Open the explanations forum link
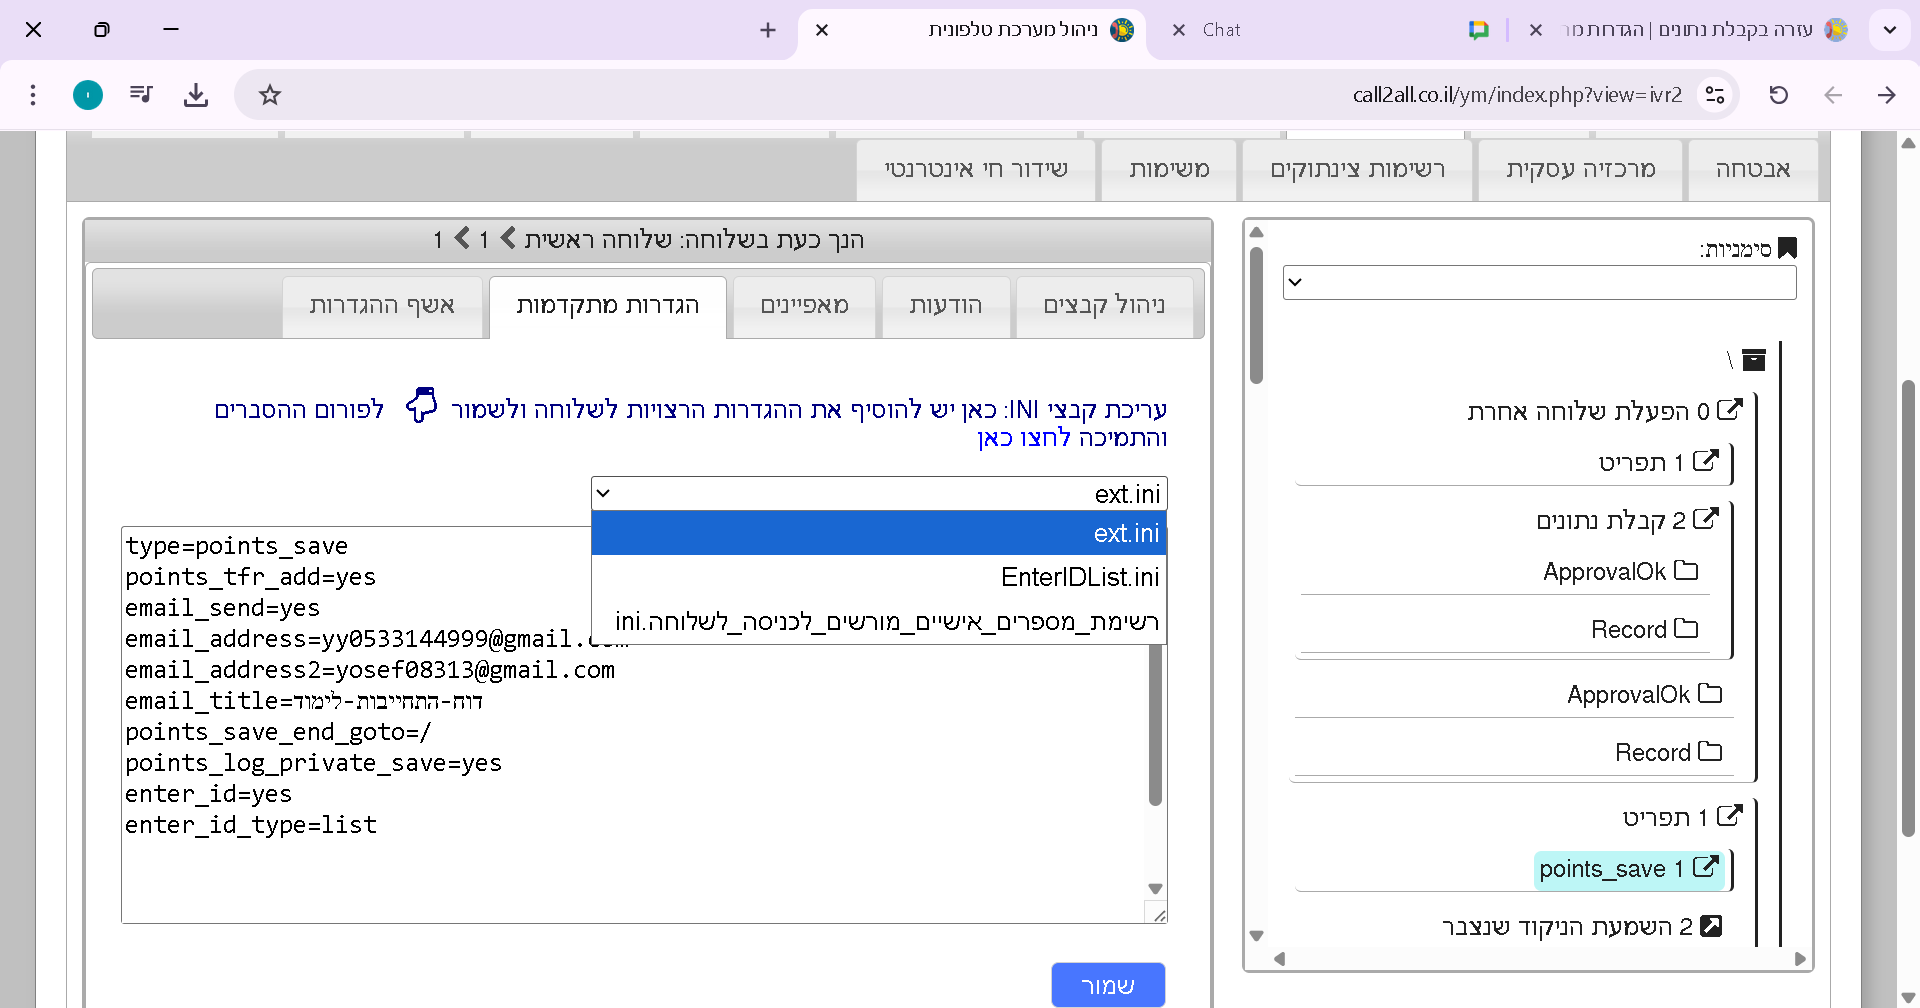 point(299,410)
